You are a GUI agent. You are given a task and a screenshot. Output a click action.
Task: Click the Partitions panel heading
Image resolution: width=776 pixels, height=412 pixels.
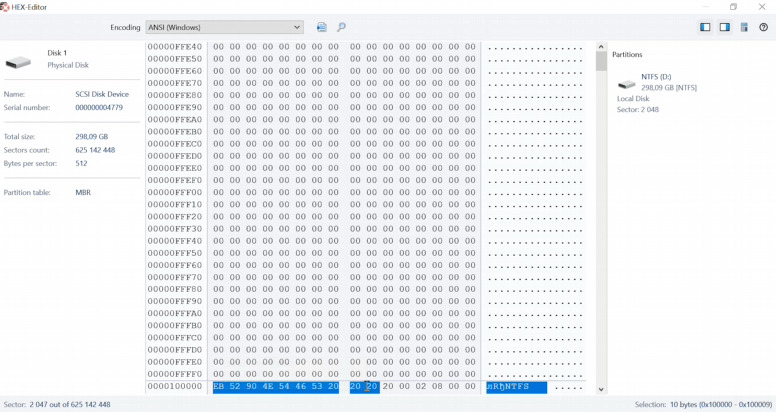click(x=627, y=54)
